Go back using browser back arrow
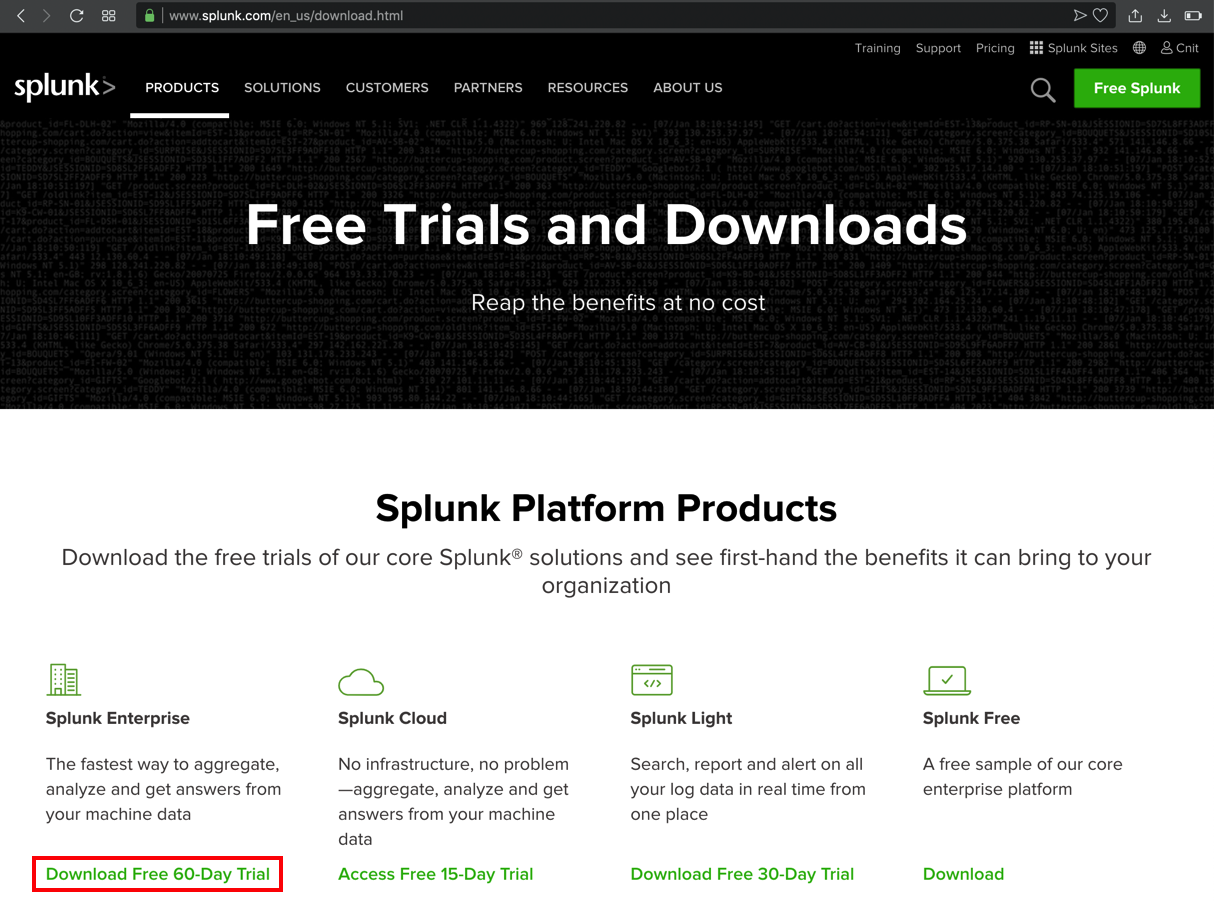This screenshot has width=1214, height=904. point(21,16)
